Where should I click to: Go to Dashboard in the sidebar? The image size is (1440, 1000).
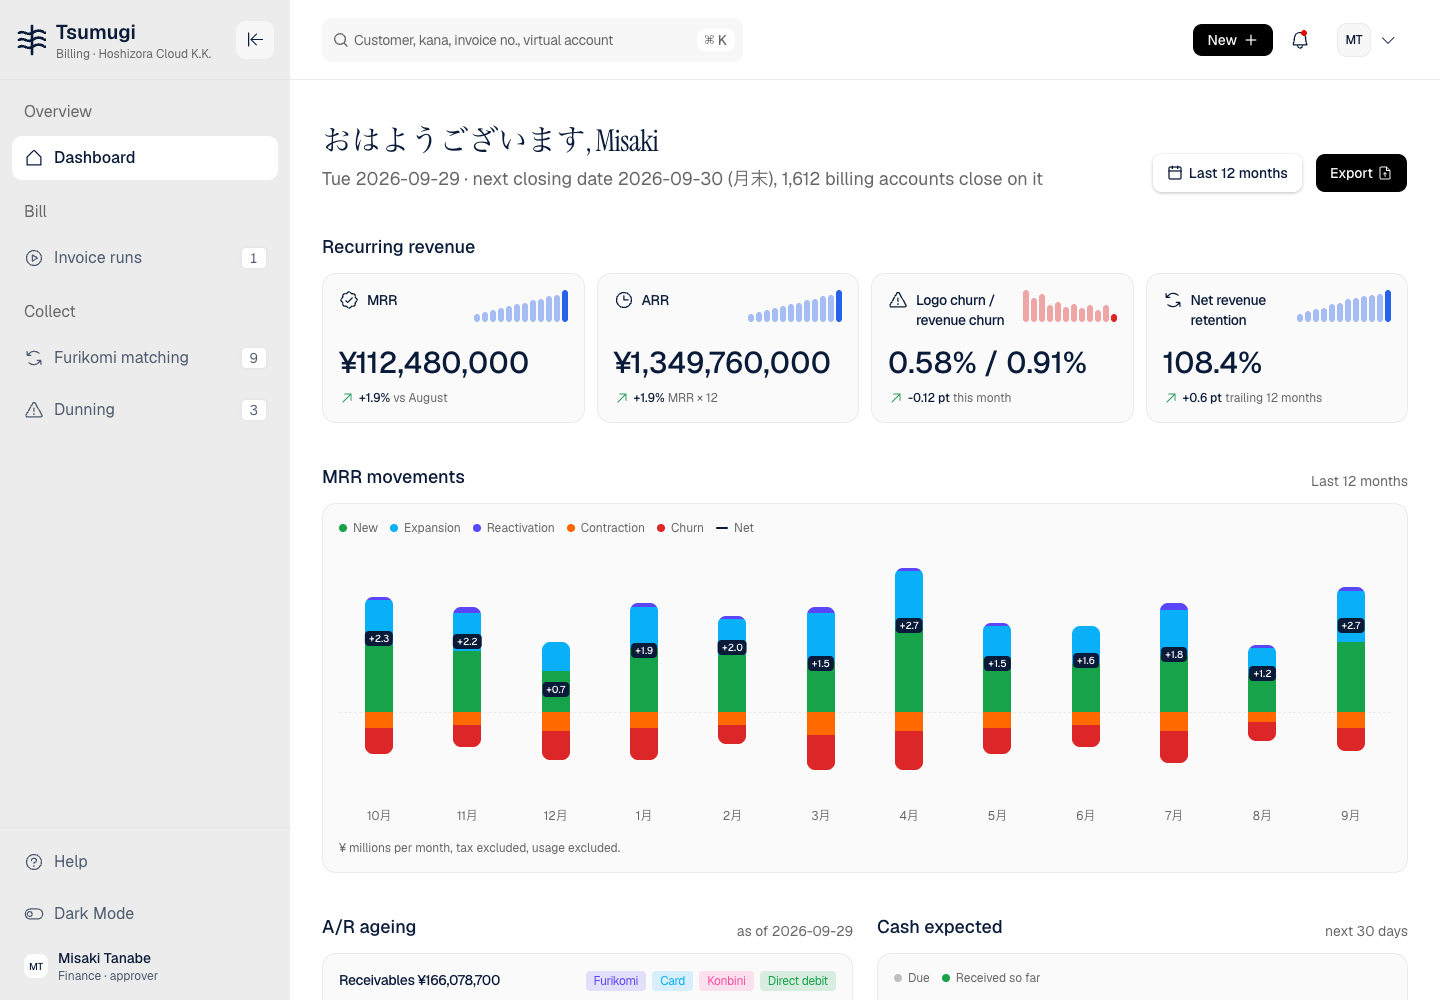click(145, 158)
